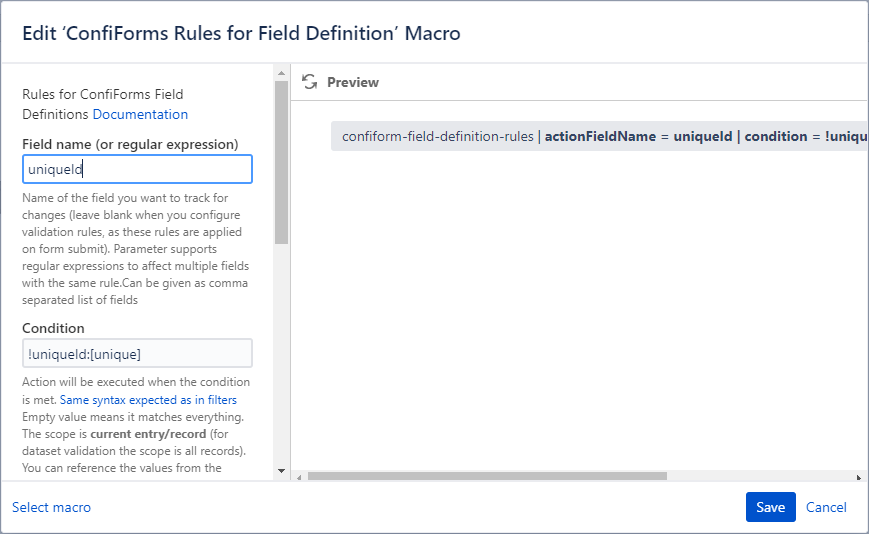
Task: Select the conniform-field-definition-rules macro placeholder in preview
Action: point(600,136)
